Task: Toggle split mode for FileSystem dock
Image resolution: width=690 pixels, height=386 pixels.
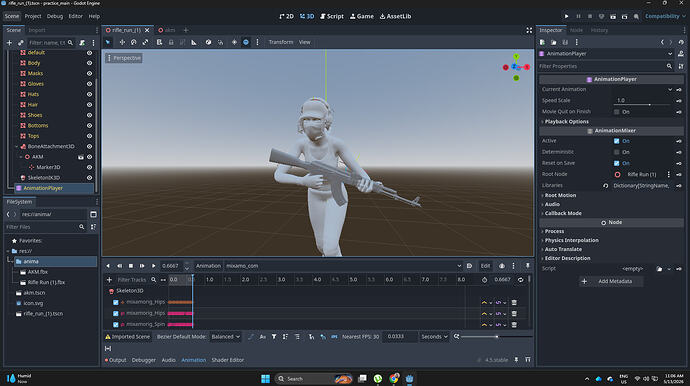Action: [x=93, y=214]
